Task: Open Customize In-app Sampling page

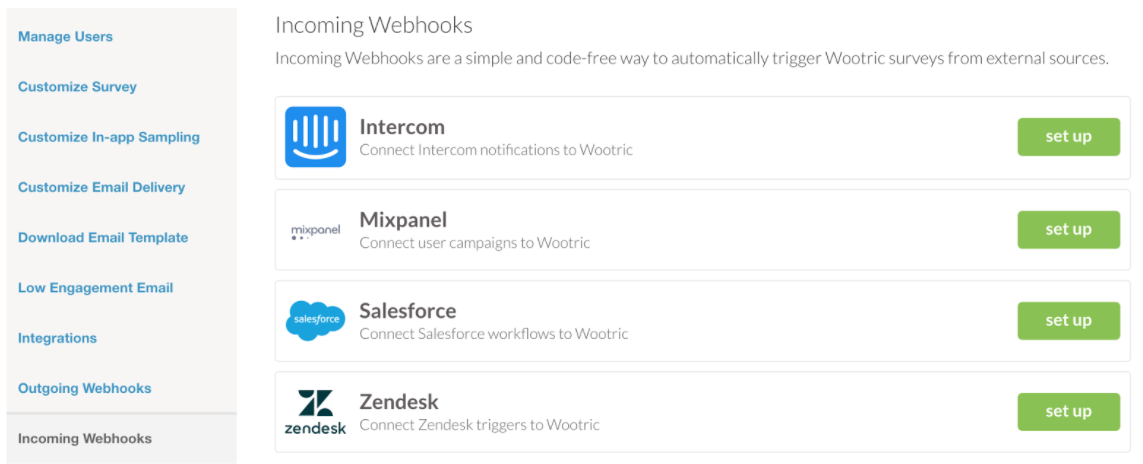Action: tap(109, 137)
